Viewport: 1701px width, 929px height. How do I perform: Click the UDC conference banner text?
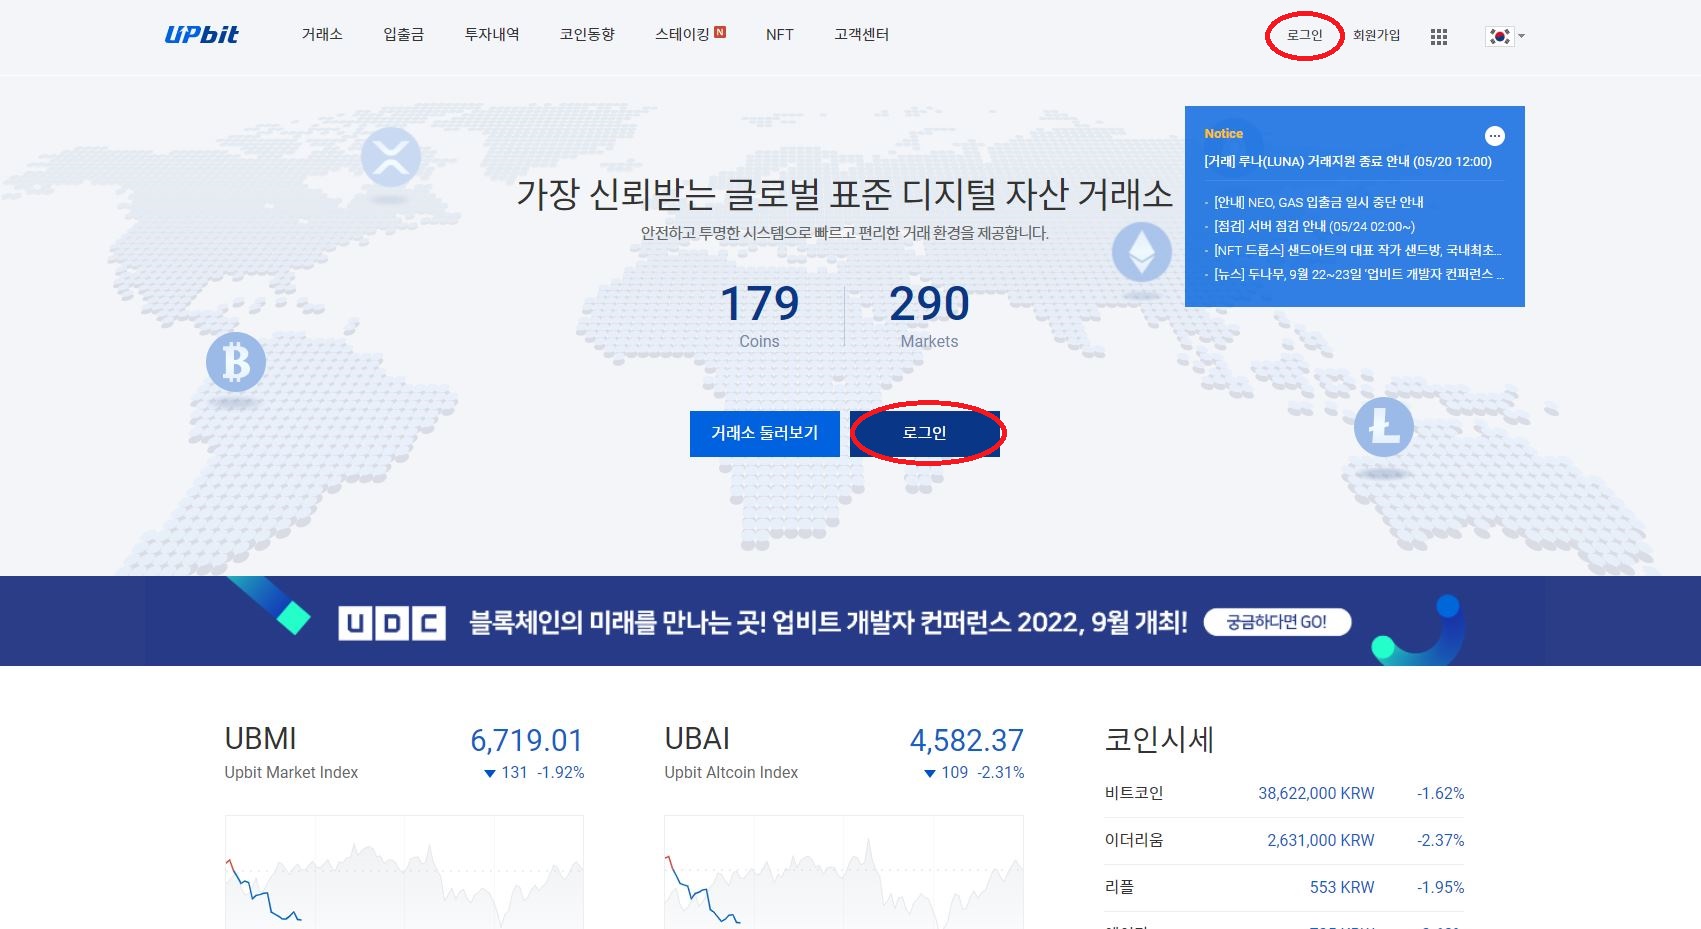[x=828, y=623]
